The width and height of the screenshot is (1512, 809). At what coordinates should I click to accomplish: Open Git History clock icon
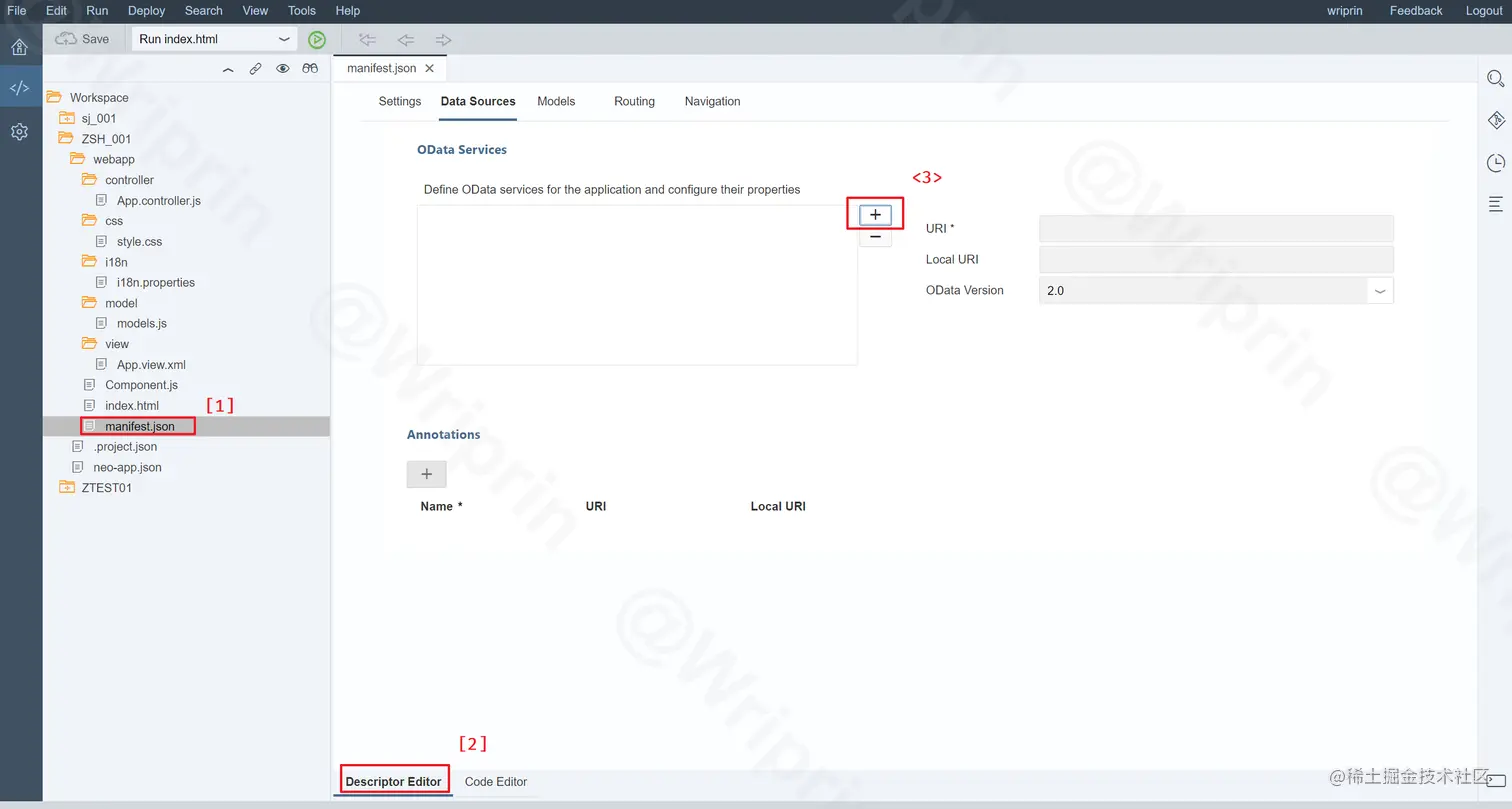(1496, 162)
